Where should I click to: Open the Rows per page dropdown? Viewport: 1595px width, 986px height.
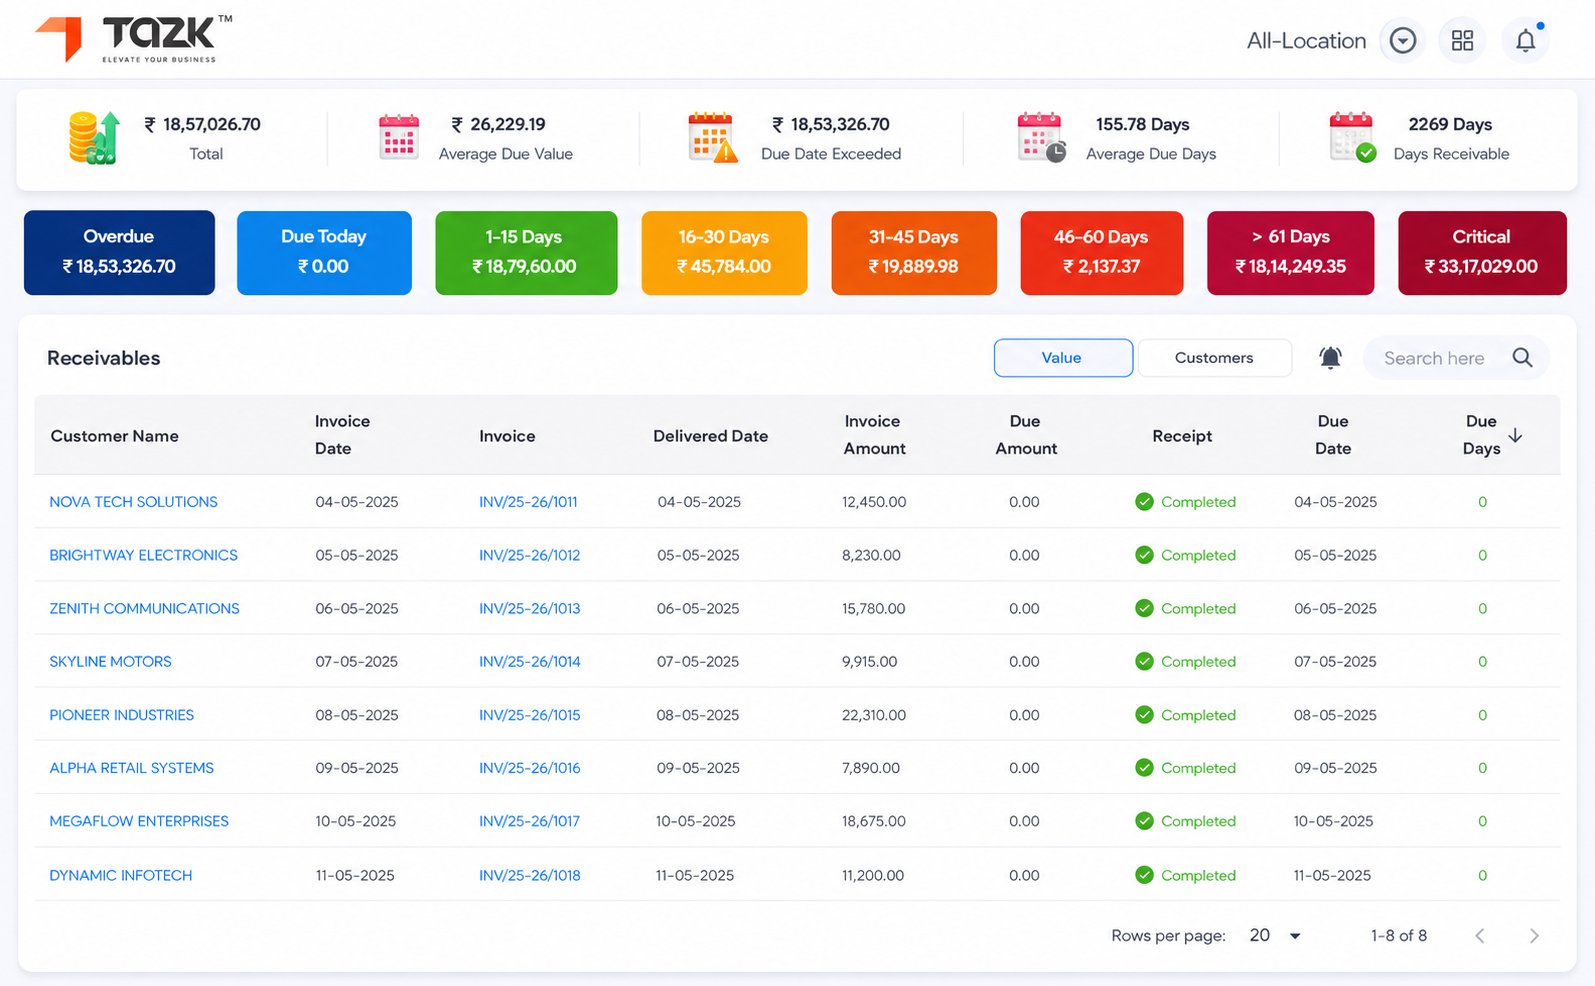(1275, 936)
